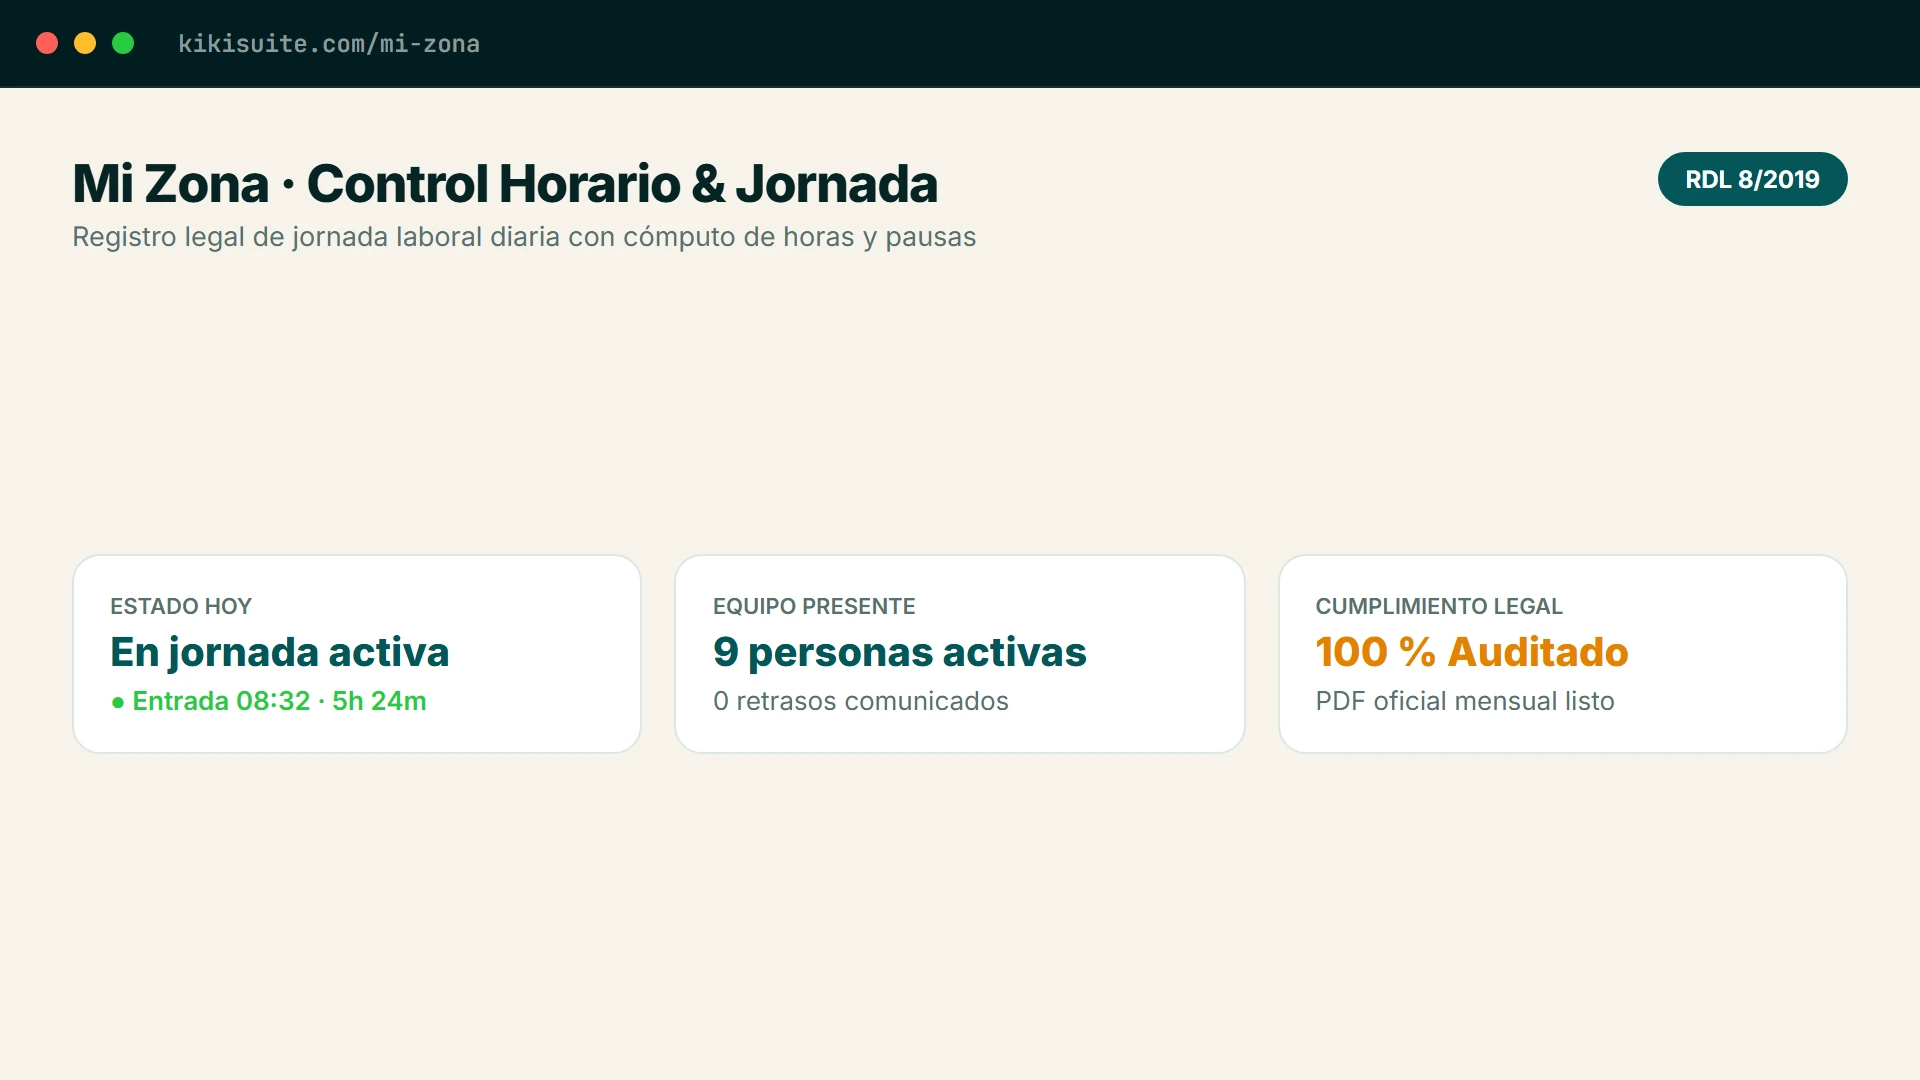Screen dimensions: 1920x1080
Task: Click the green maximize window dot
Action: coord(123,43)
